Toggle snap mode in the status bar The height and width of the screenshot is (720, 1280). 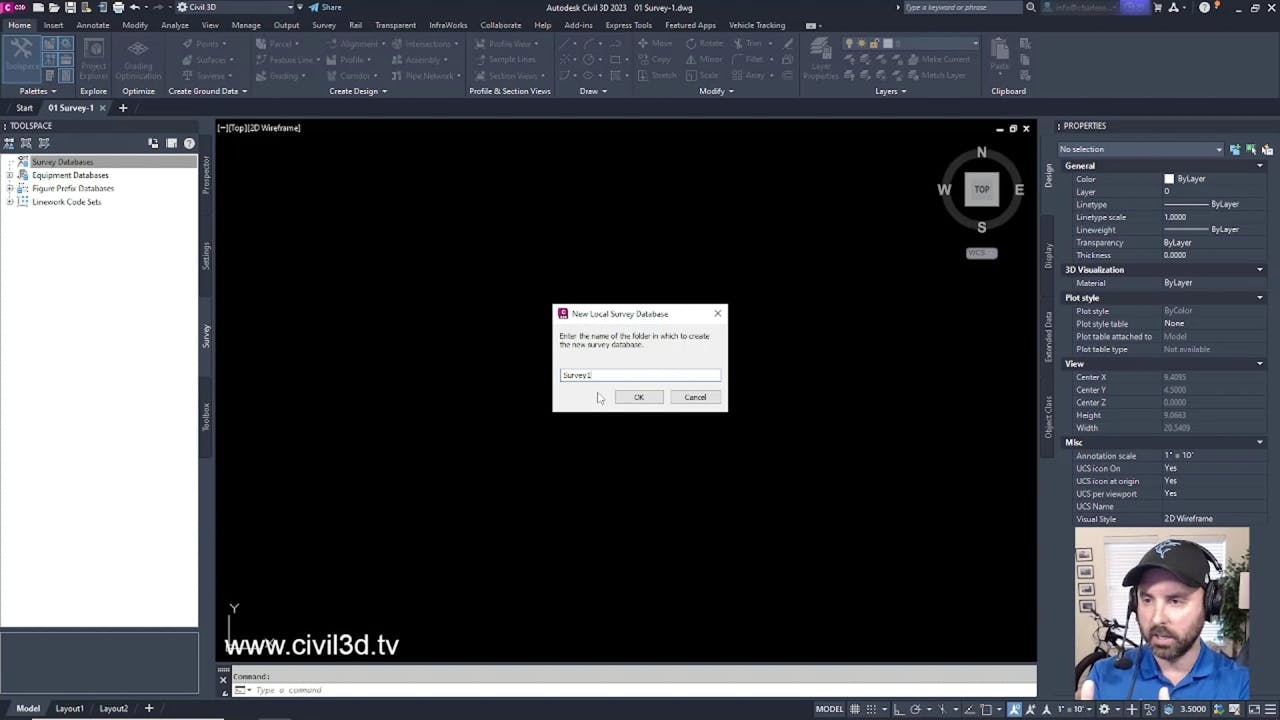[x=871, y=709]
